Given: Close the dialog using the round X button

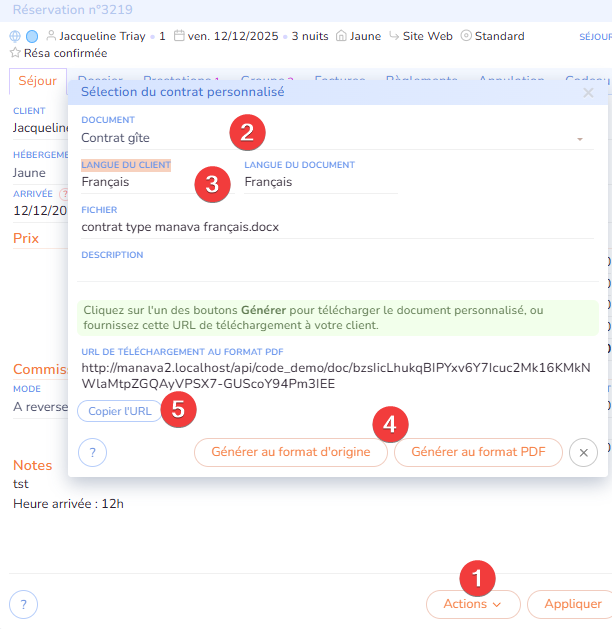Looking at the screenshot, I should click(583, 453).
